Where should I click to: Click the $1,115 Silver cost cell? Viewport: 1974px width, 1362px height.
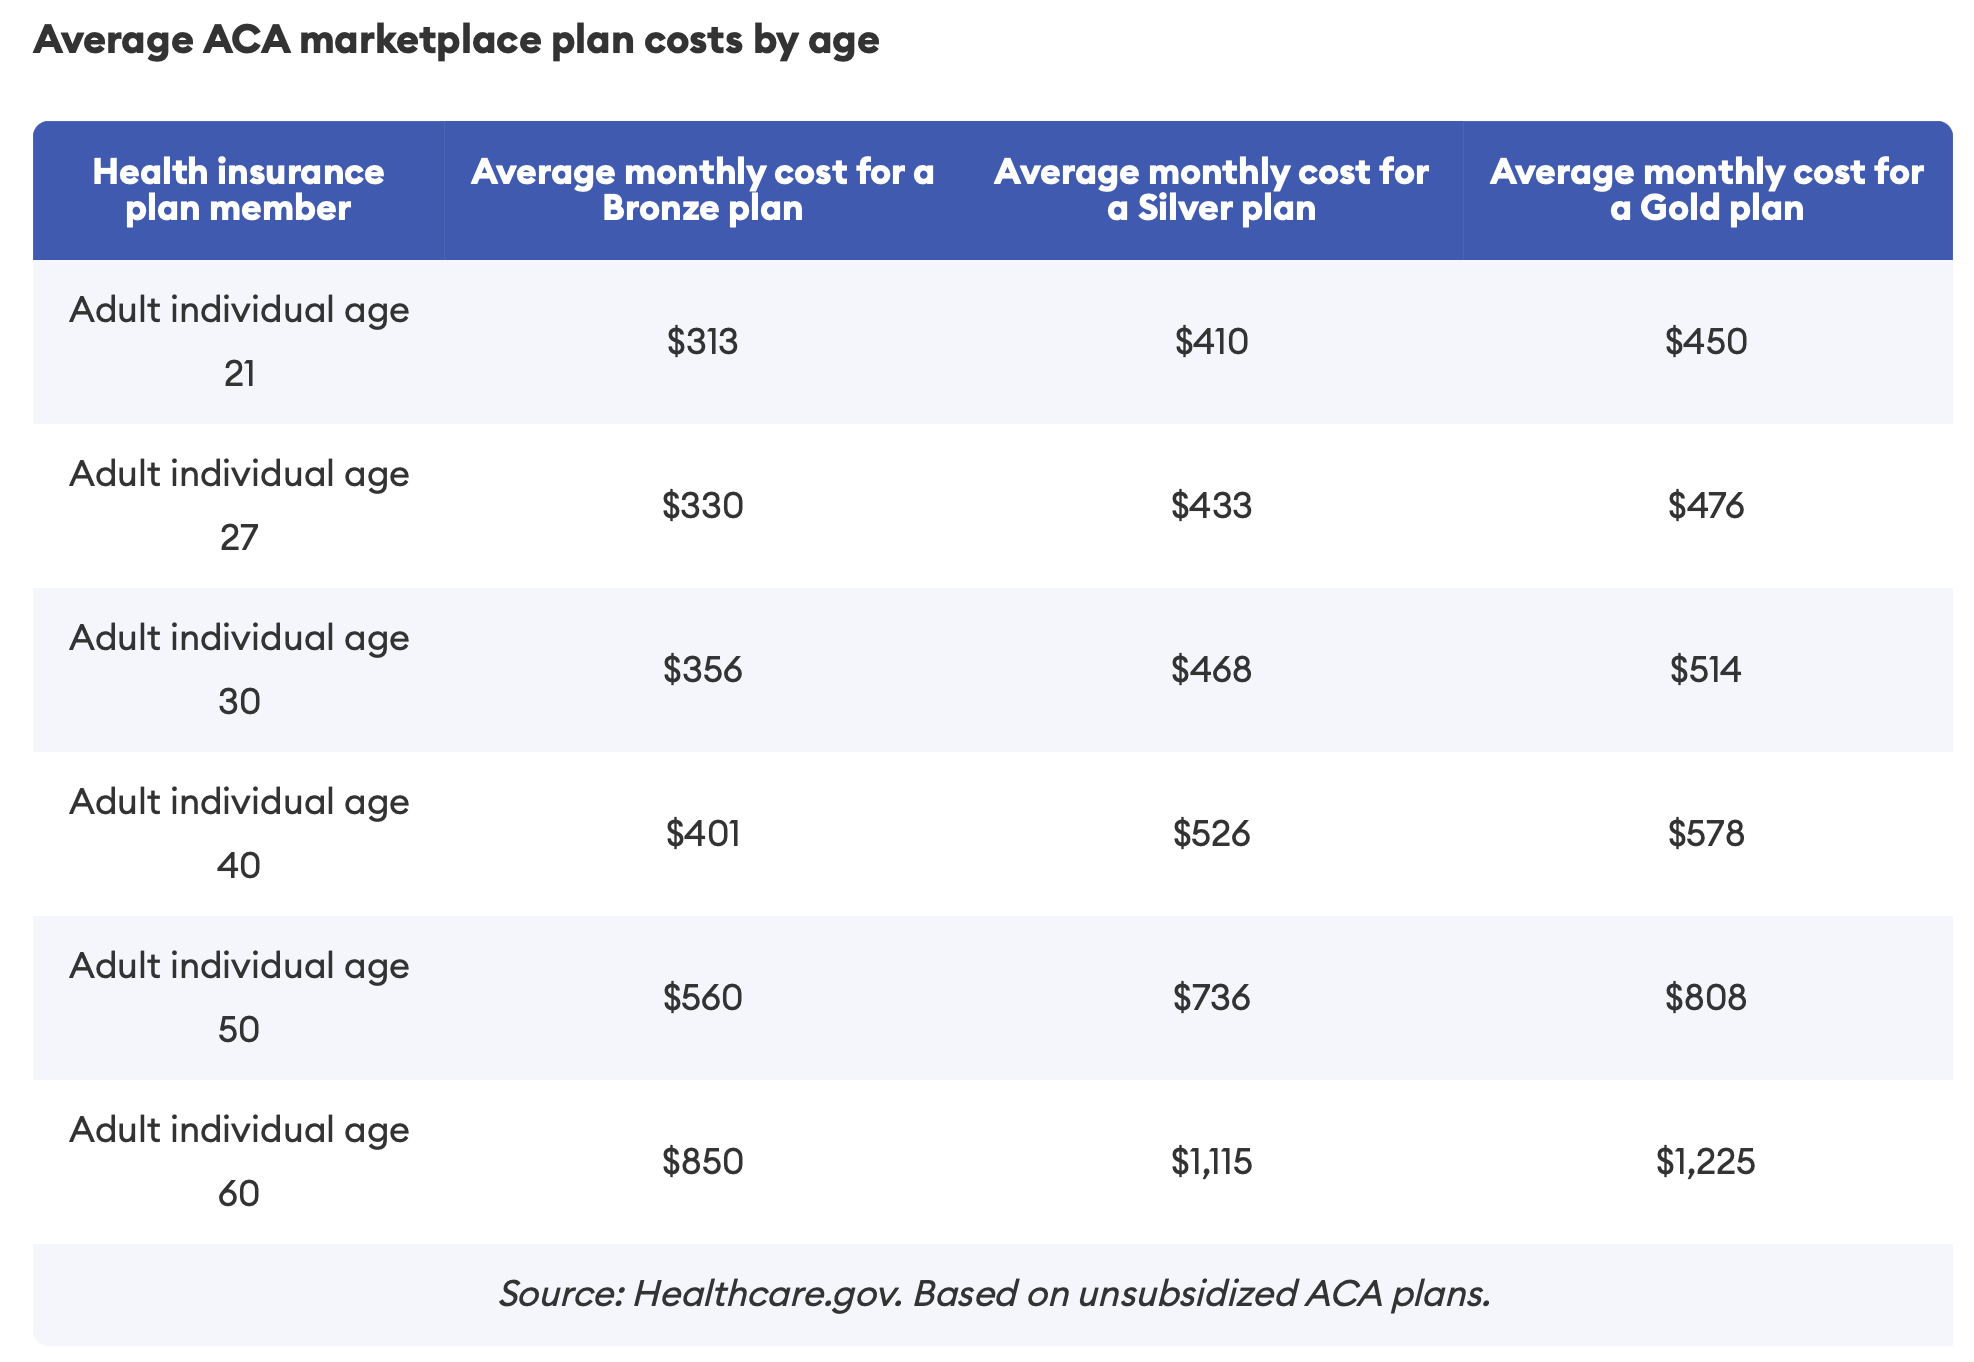pyautogui.click(x=1211, y=1162)
